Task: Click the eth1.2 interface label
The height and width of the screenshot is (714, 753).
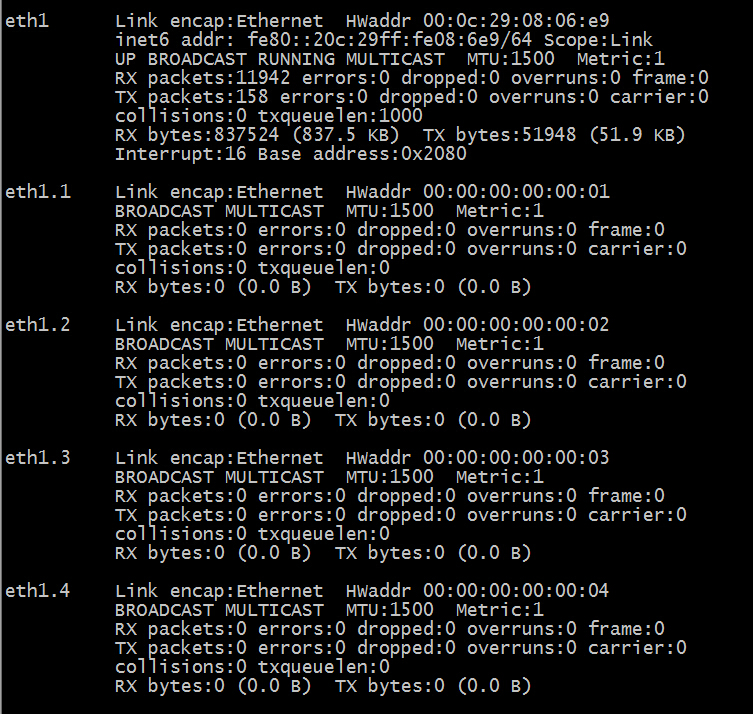Action: (x=38, y=325)
